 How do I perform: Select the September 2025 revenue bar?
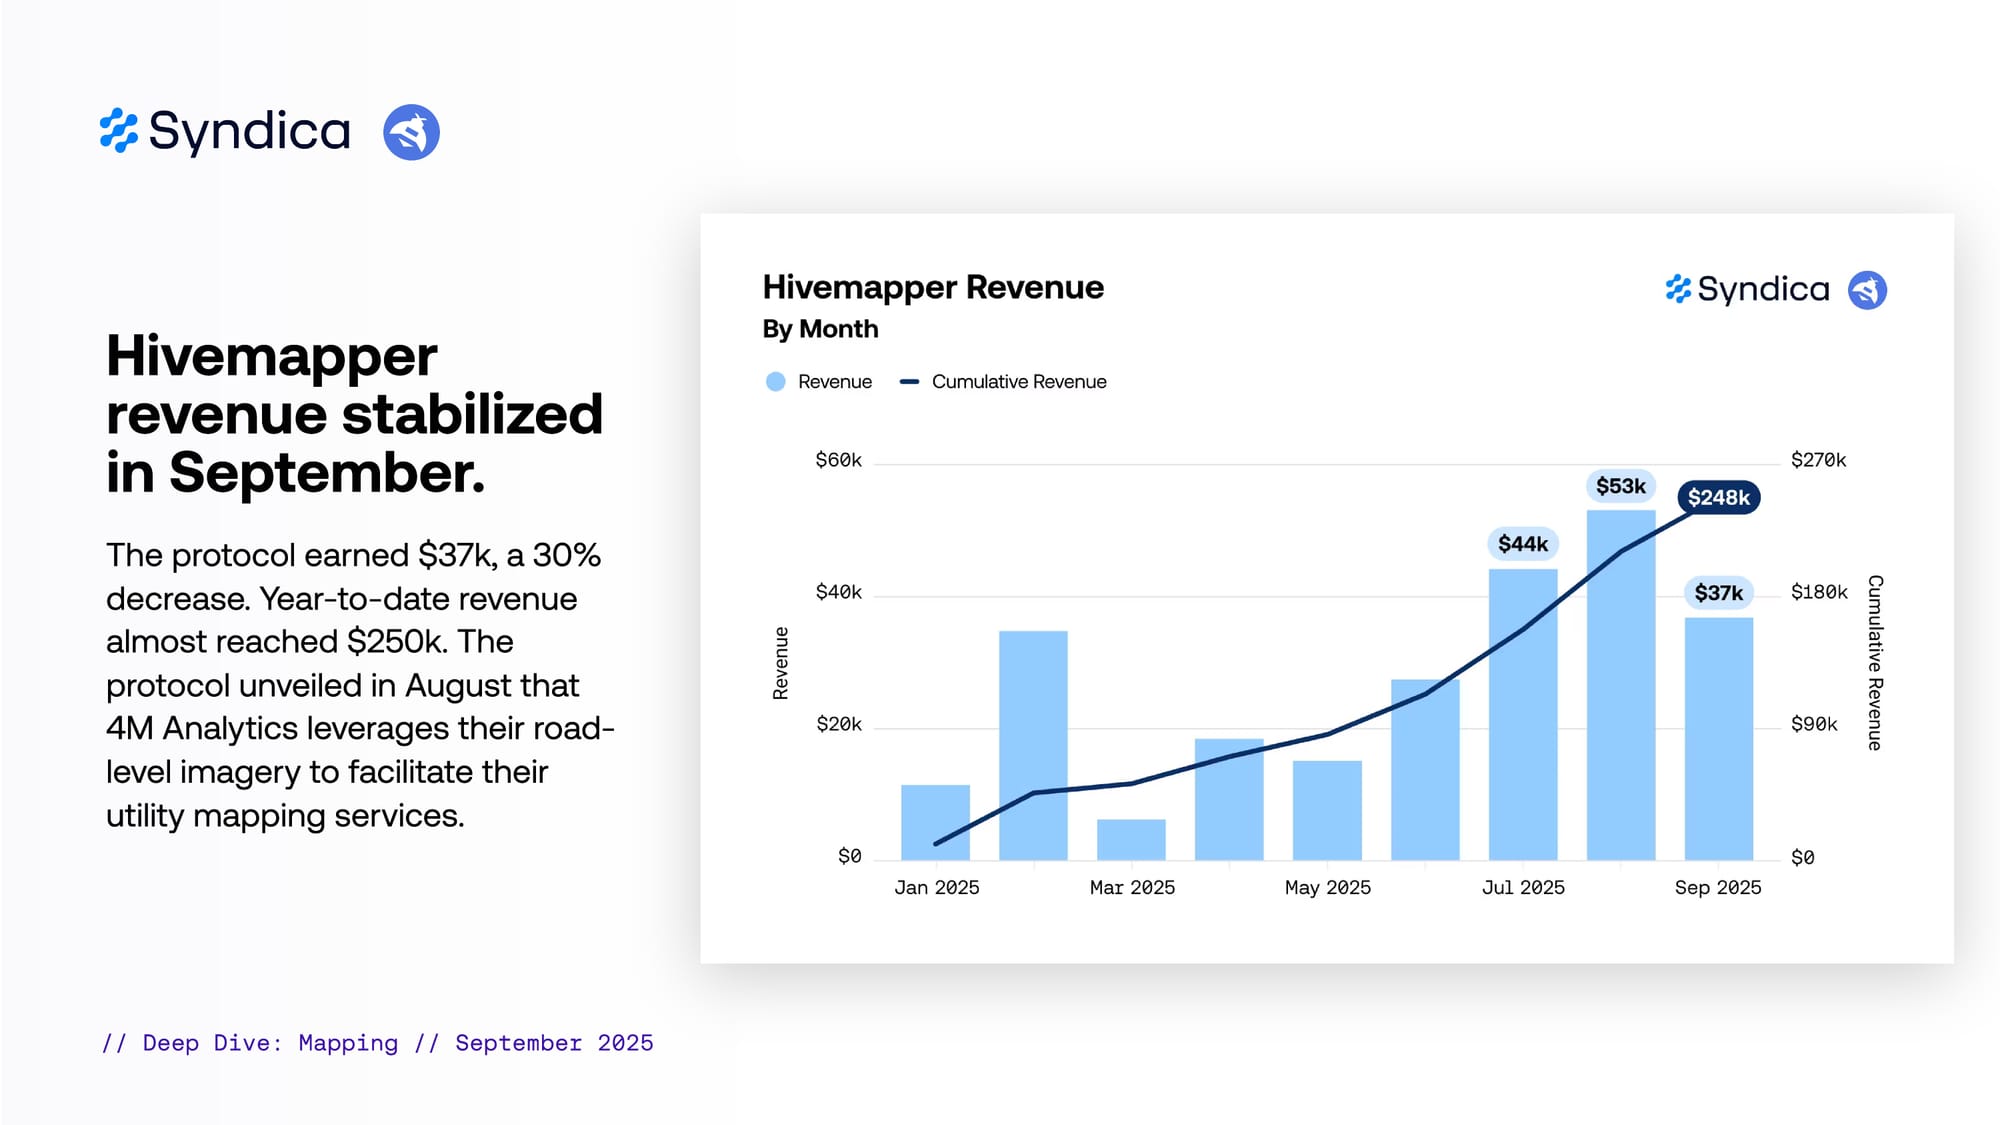point(1718,740)
